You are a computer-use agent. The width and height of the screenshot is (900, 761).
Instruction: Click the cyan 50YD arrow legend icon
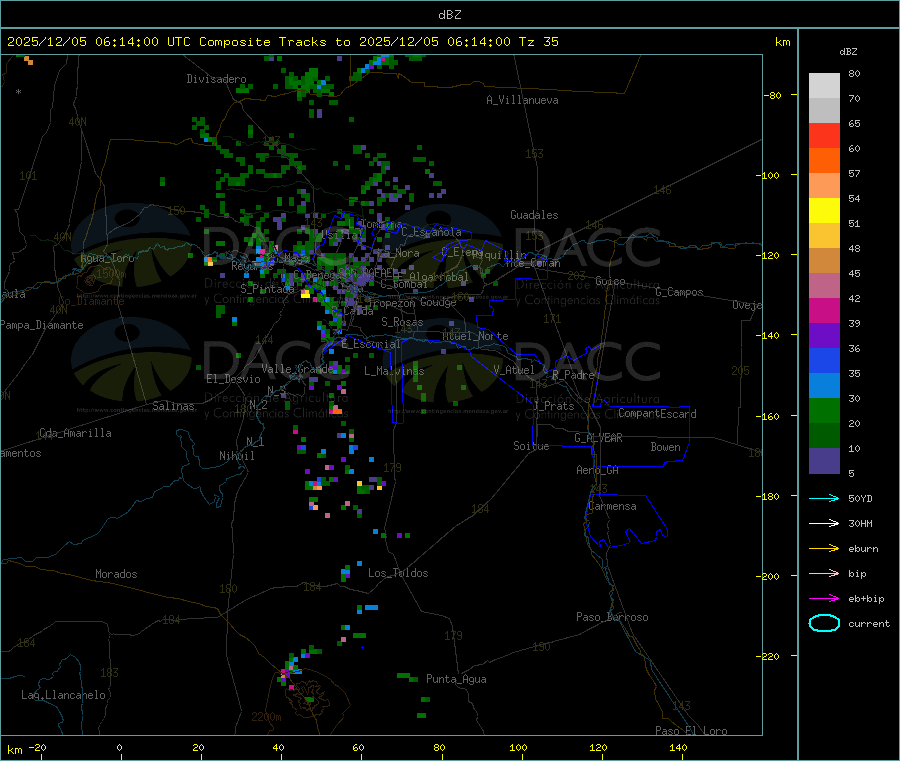[x=824, y=498]
